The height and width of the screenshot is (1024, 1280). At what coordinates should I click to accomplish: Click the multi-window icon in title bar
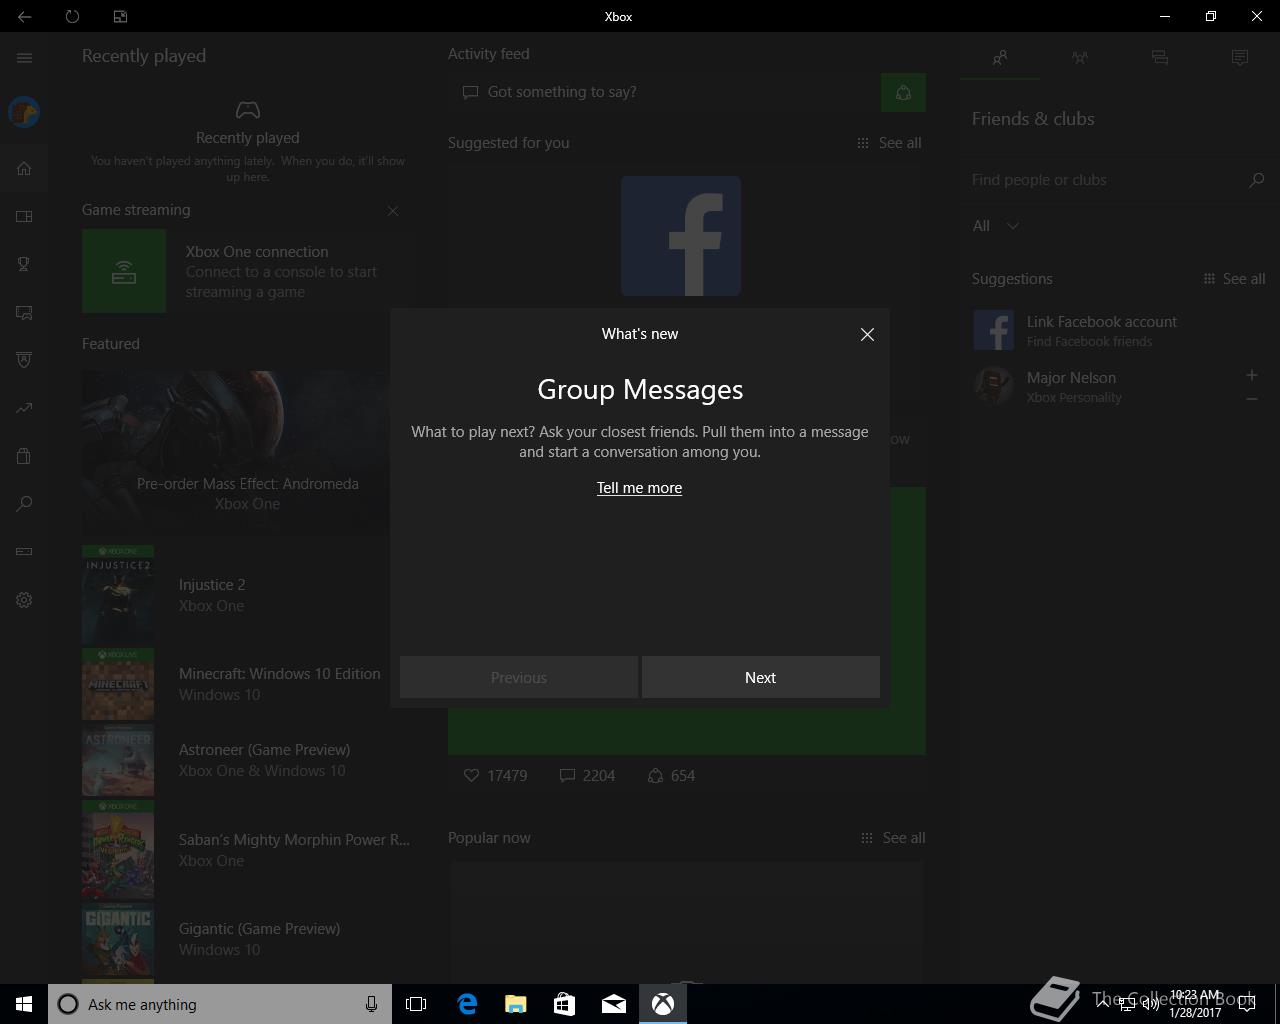pos(120,16)
